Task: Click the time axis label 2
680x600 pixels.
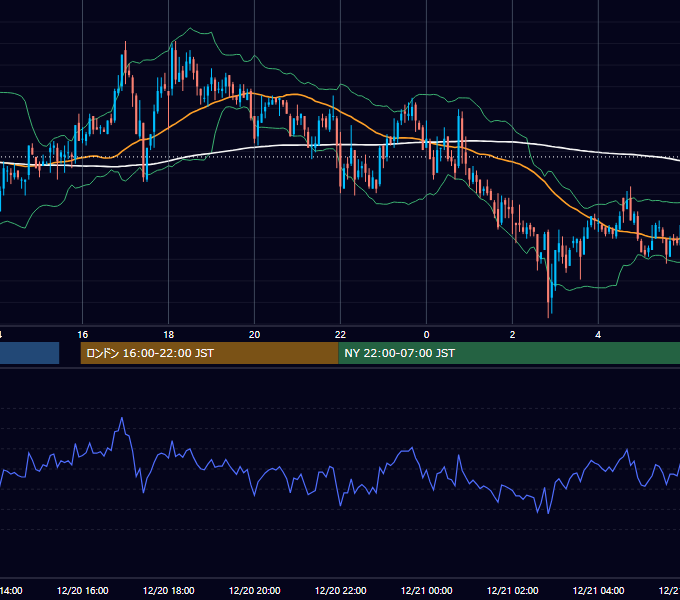Action: point(512,335)
